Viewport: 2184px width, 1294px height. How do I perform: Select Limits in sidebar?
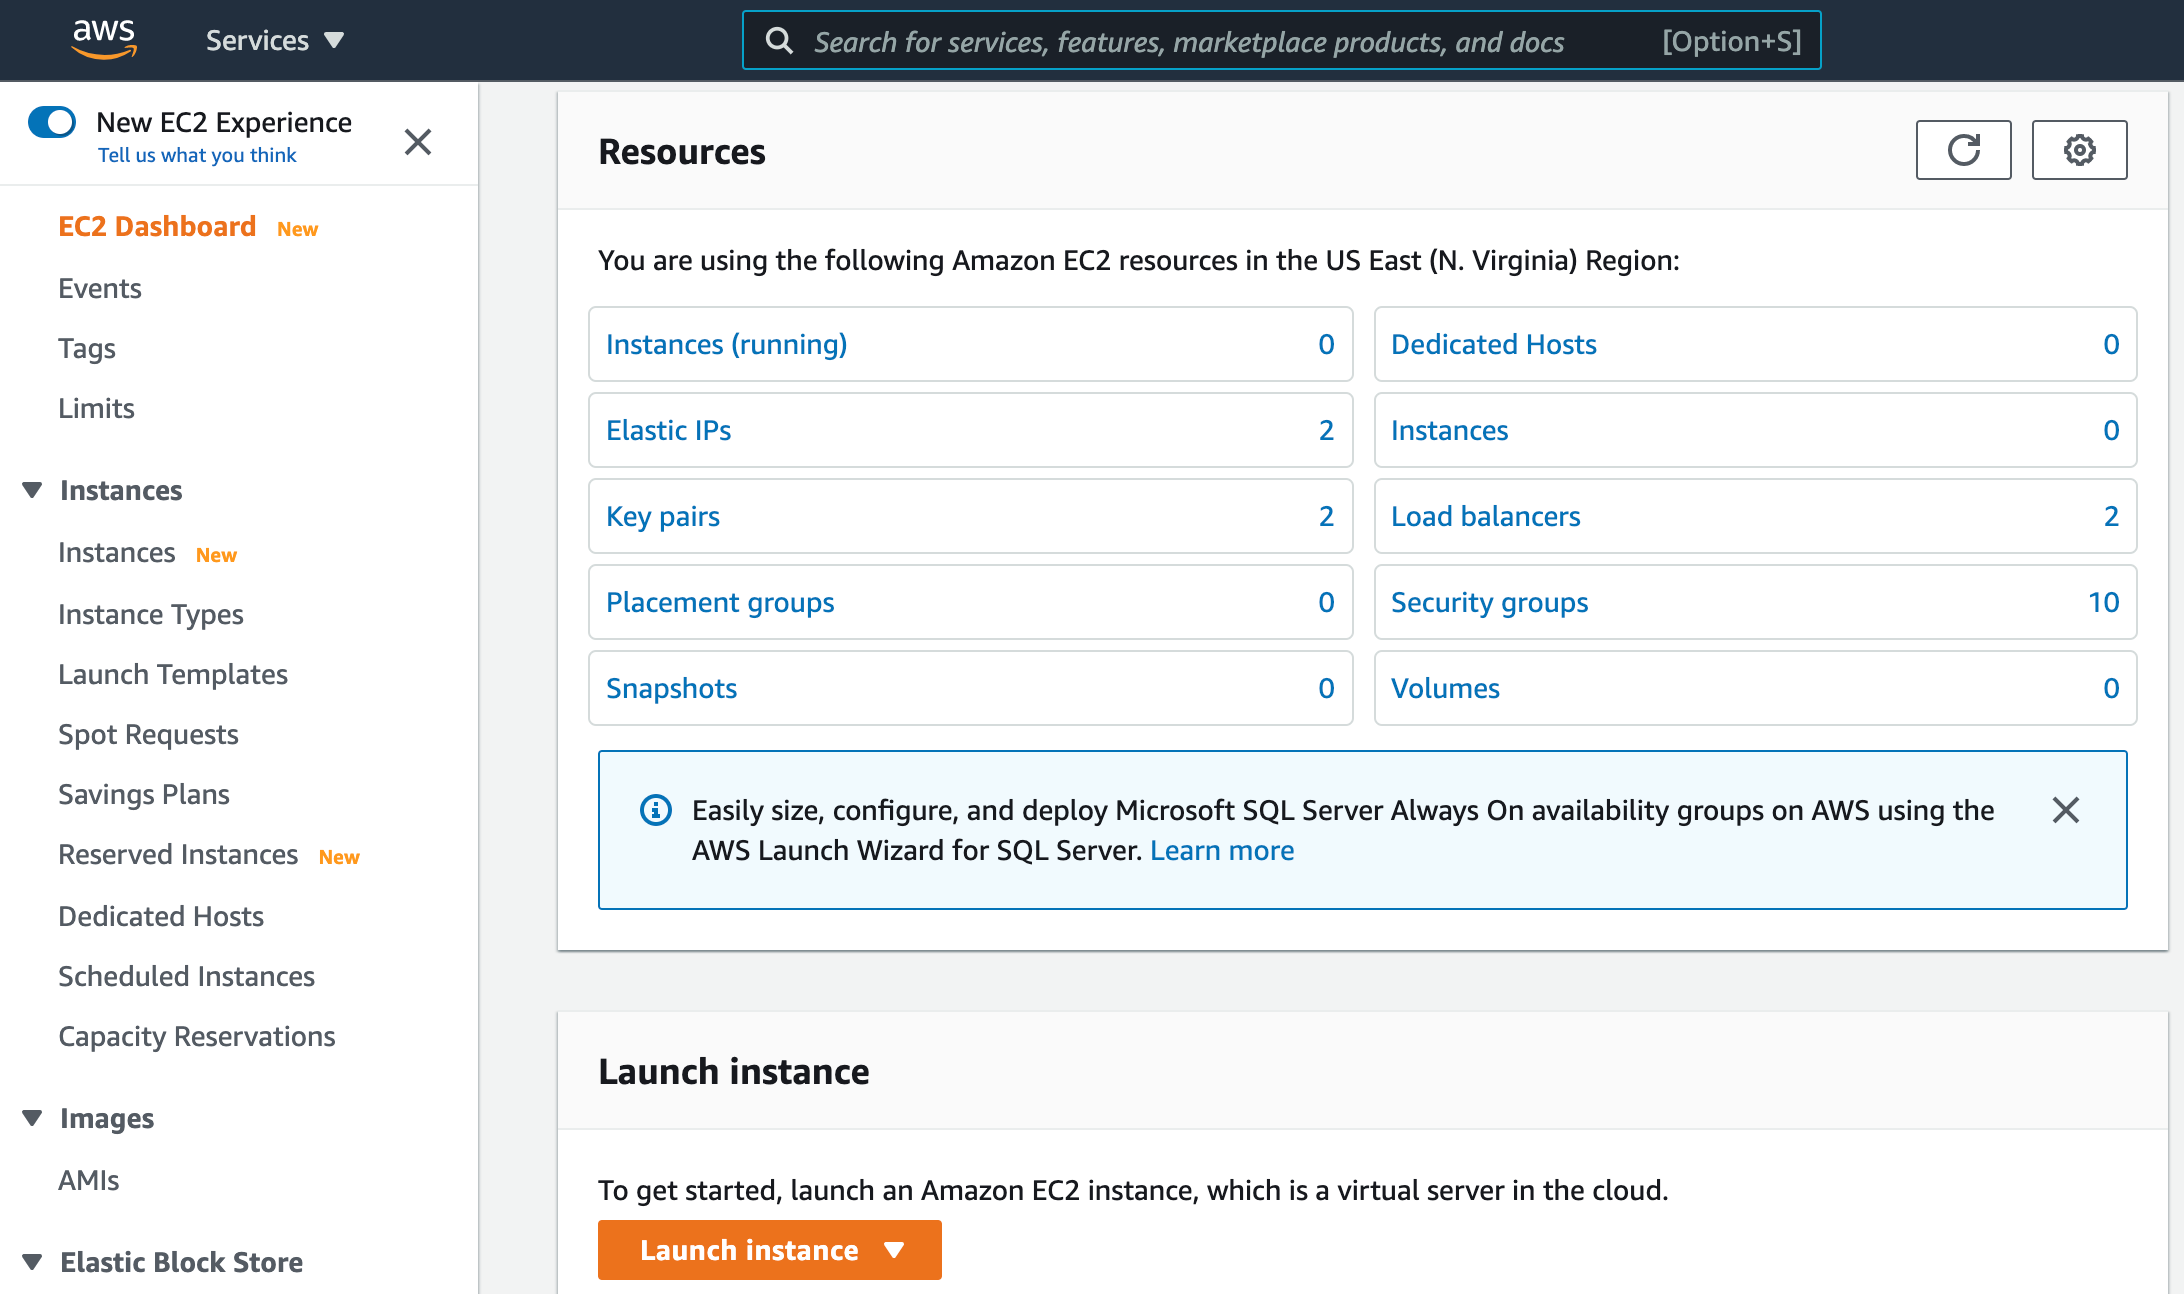coord(96,408)
